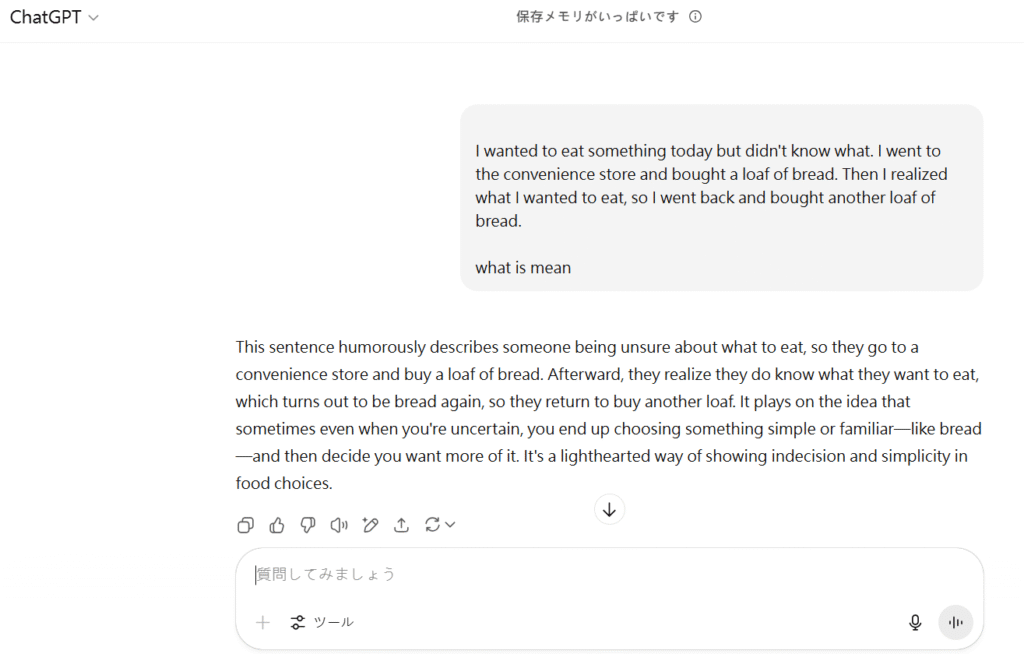Screen dimensions: 1024x654
Task: Click the info icon beside memory full notice
Action: click(x=696, y=17)
